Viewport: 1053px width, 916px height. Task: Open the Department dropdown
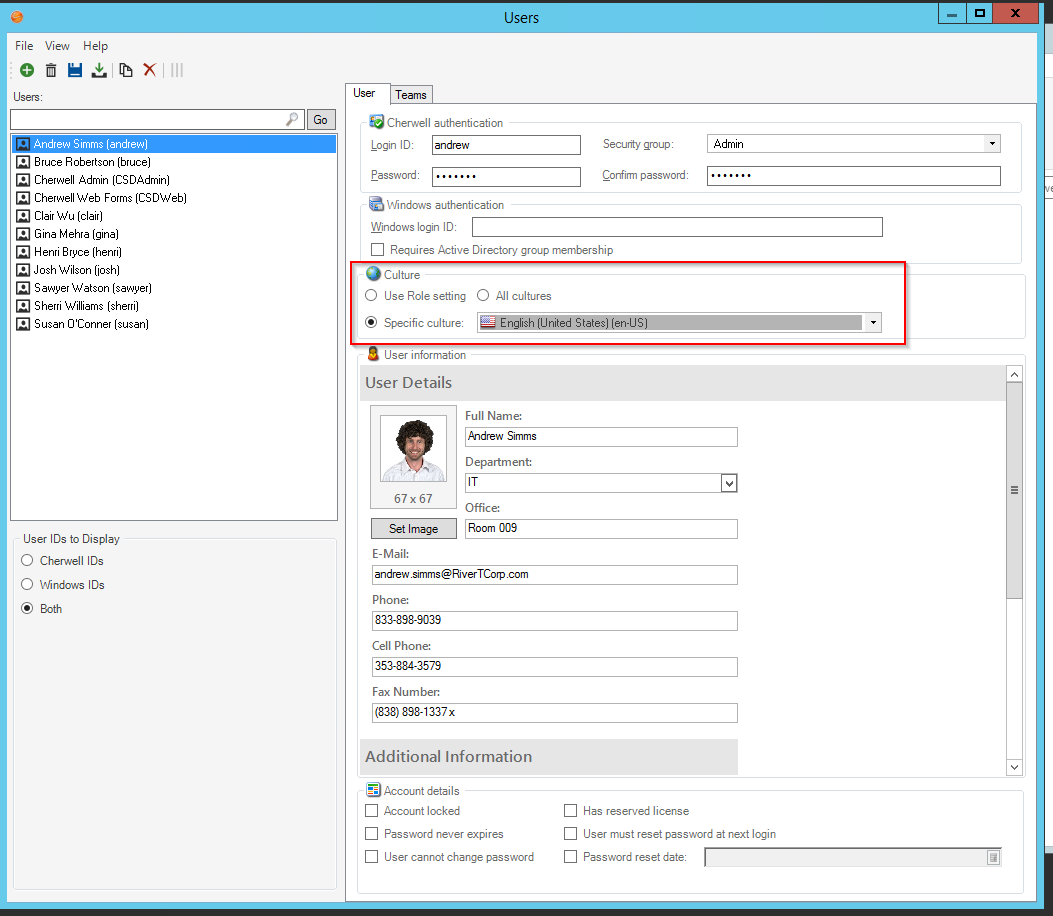pos(729,483)
